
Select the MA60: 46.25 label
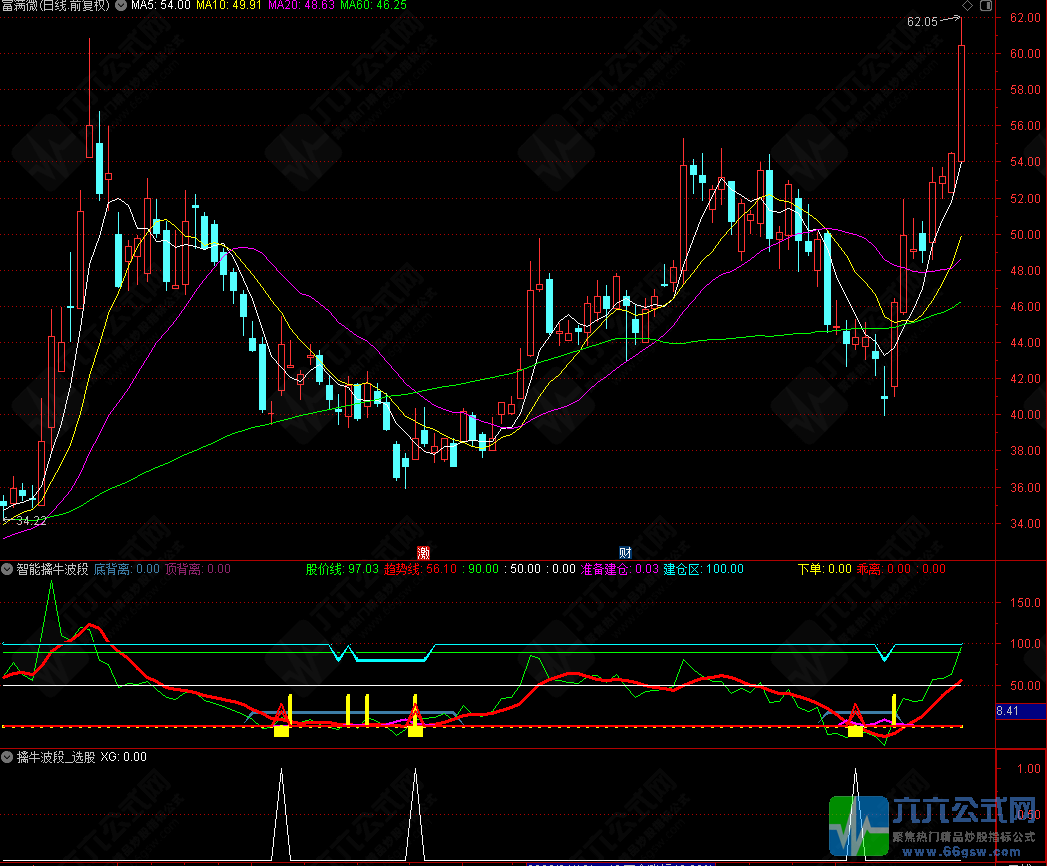(373, 5)
